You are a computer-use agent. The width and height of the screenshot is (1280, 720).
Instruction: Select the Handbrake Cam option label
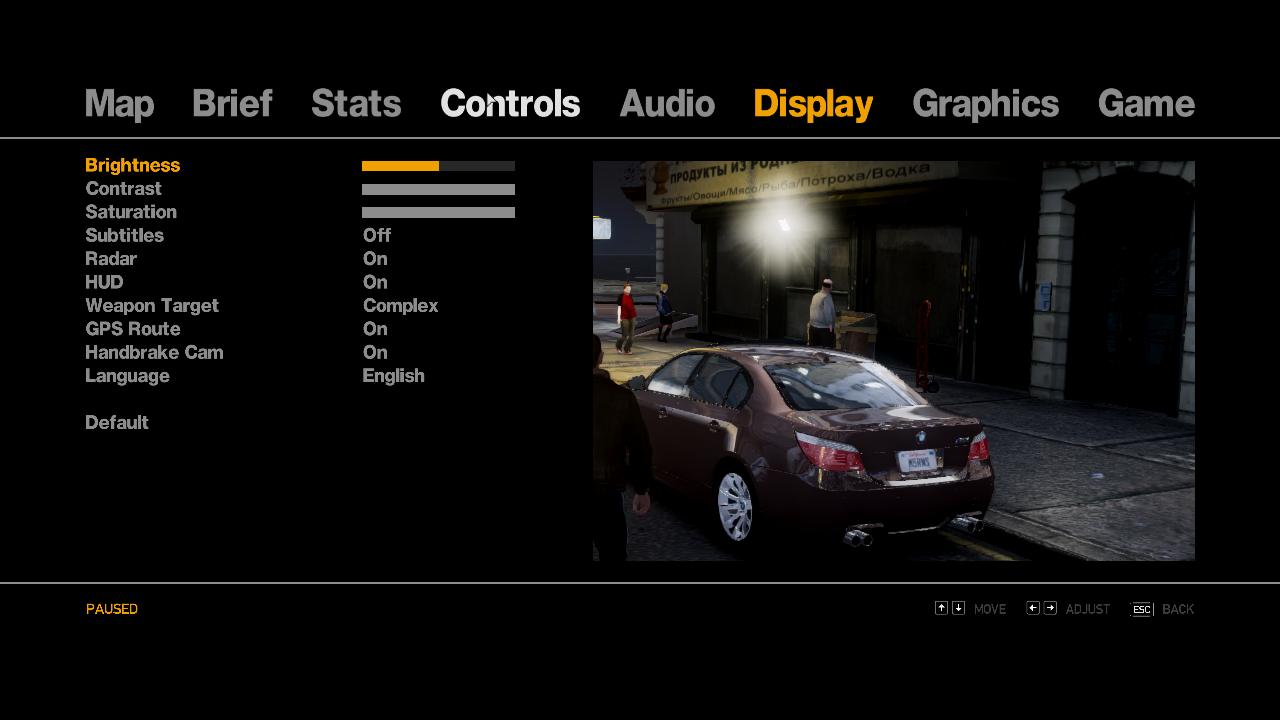click(154, 352)
